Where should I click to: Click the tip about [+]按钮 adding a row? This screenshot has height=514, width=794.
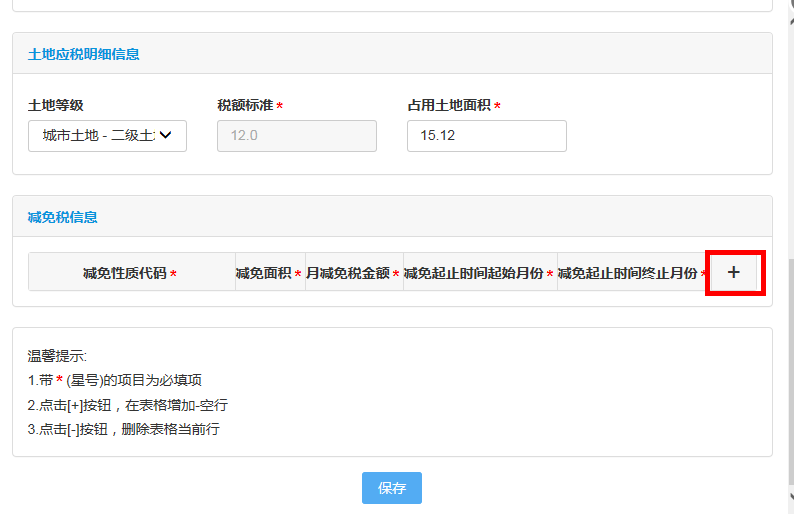128,405
